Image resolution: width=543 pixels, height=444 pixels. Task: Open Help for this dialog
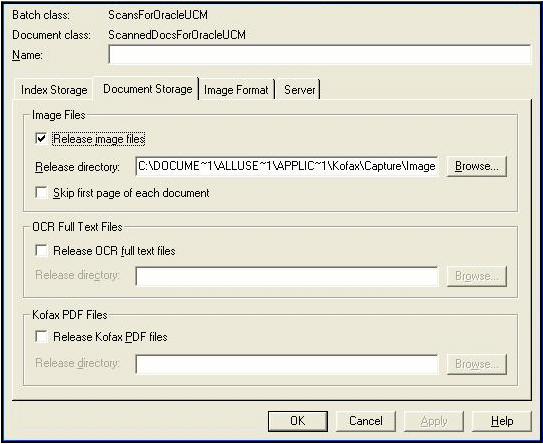click(x=502, y=421)
